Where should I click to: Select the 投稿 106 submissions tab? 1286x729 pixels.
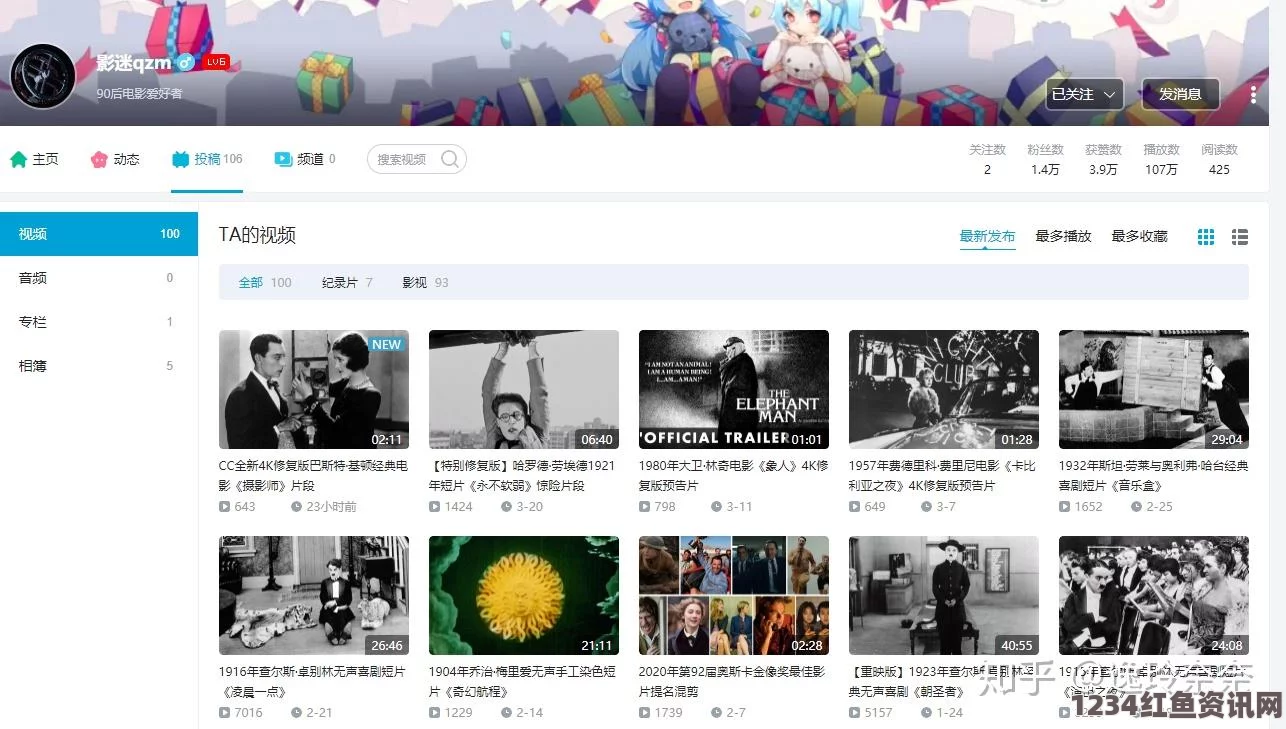(x=207, y=159)
